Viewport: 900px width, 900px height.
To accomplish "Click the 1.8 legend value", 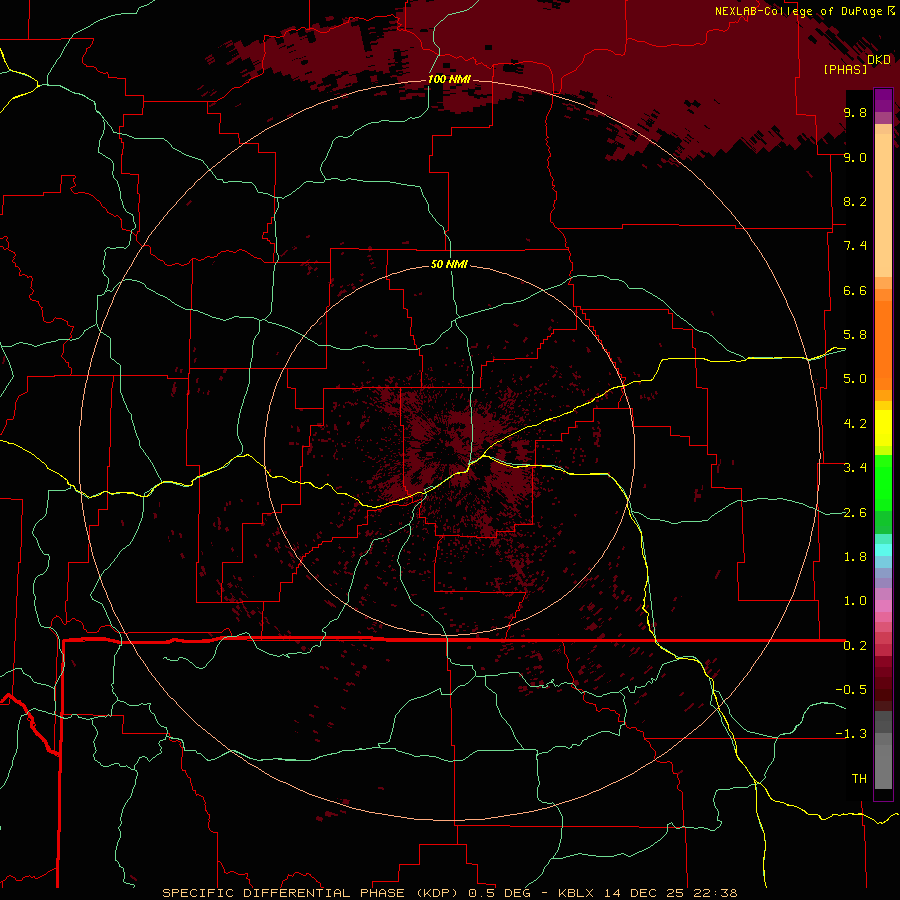I will [x=855, y=557].
